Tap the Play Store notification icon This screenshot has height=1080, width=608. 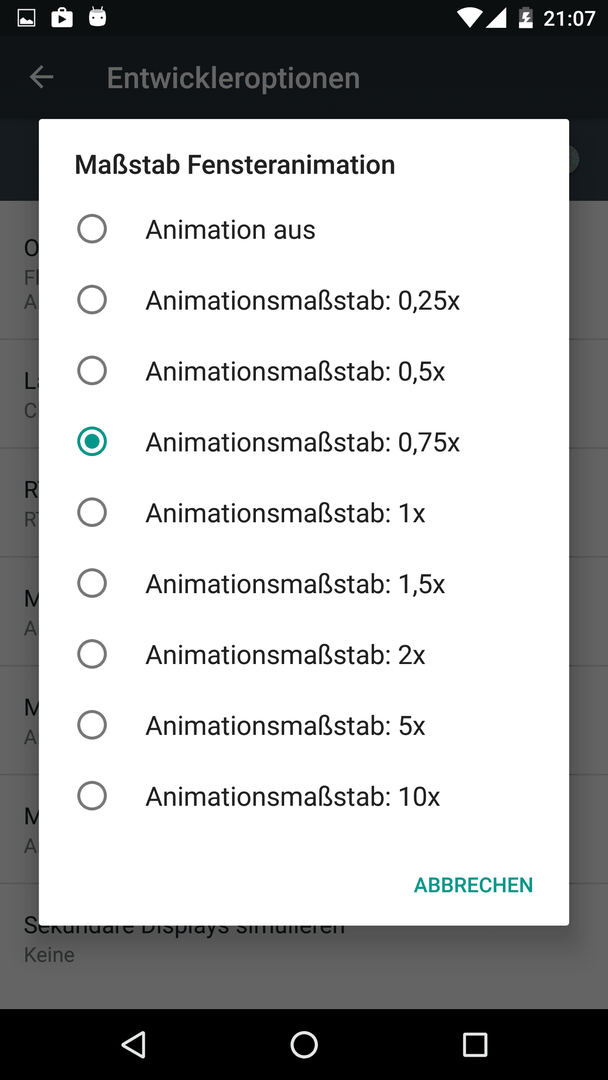click(x=62, y=18)
